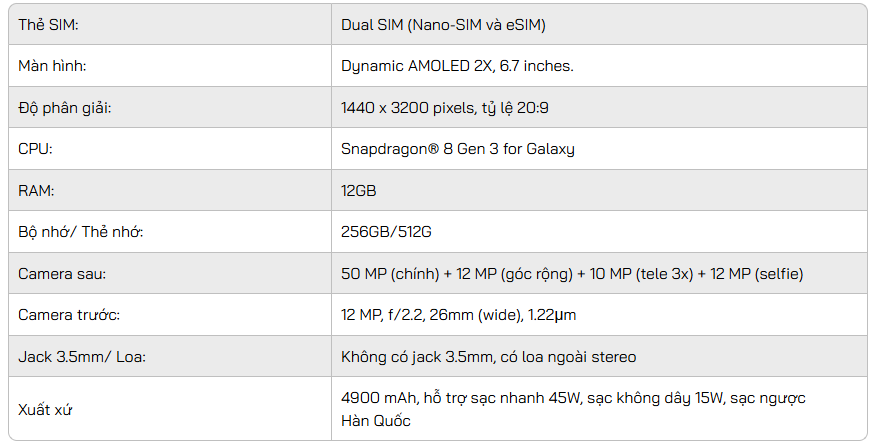This screenshot has height=444, width=881.
Task: Select the "Dynamic AMOLED 2X, 6.7 inches" value
Action: click(457, 66)
